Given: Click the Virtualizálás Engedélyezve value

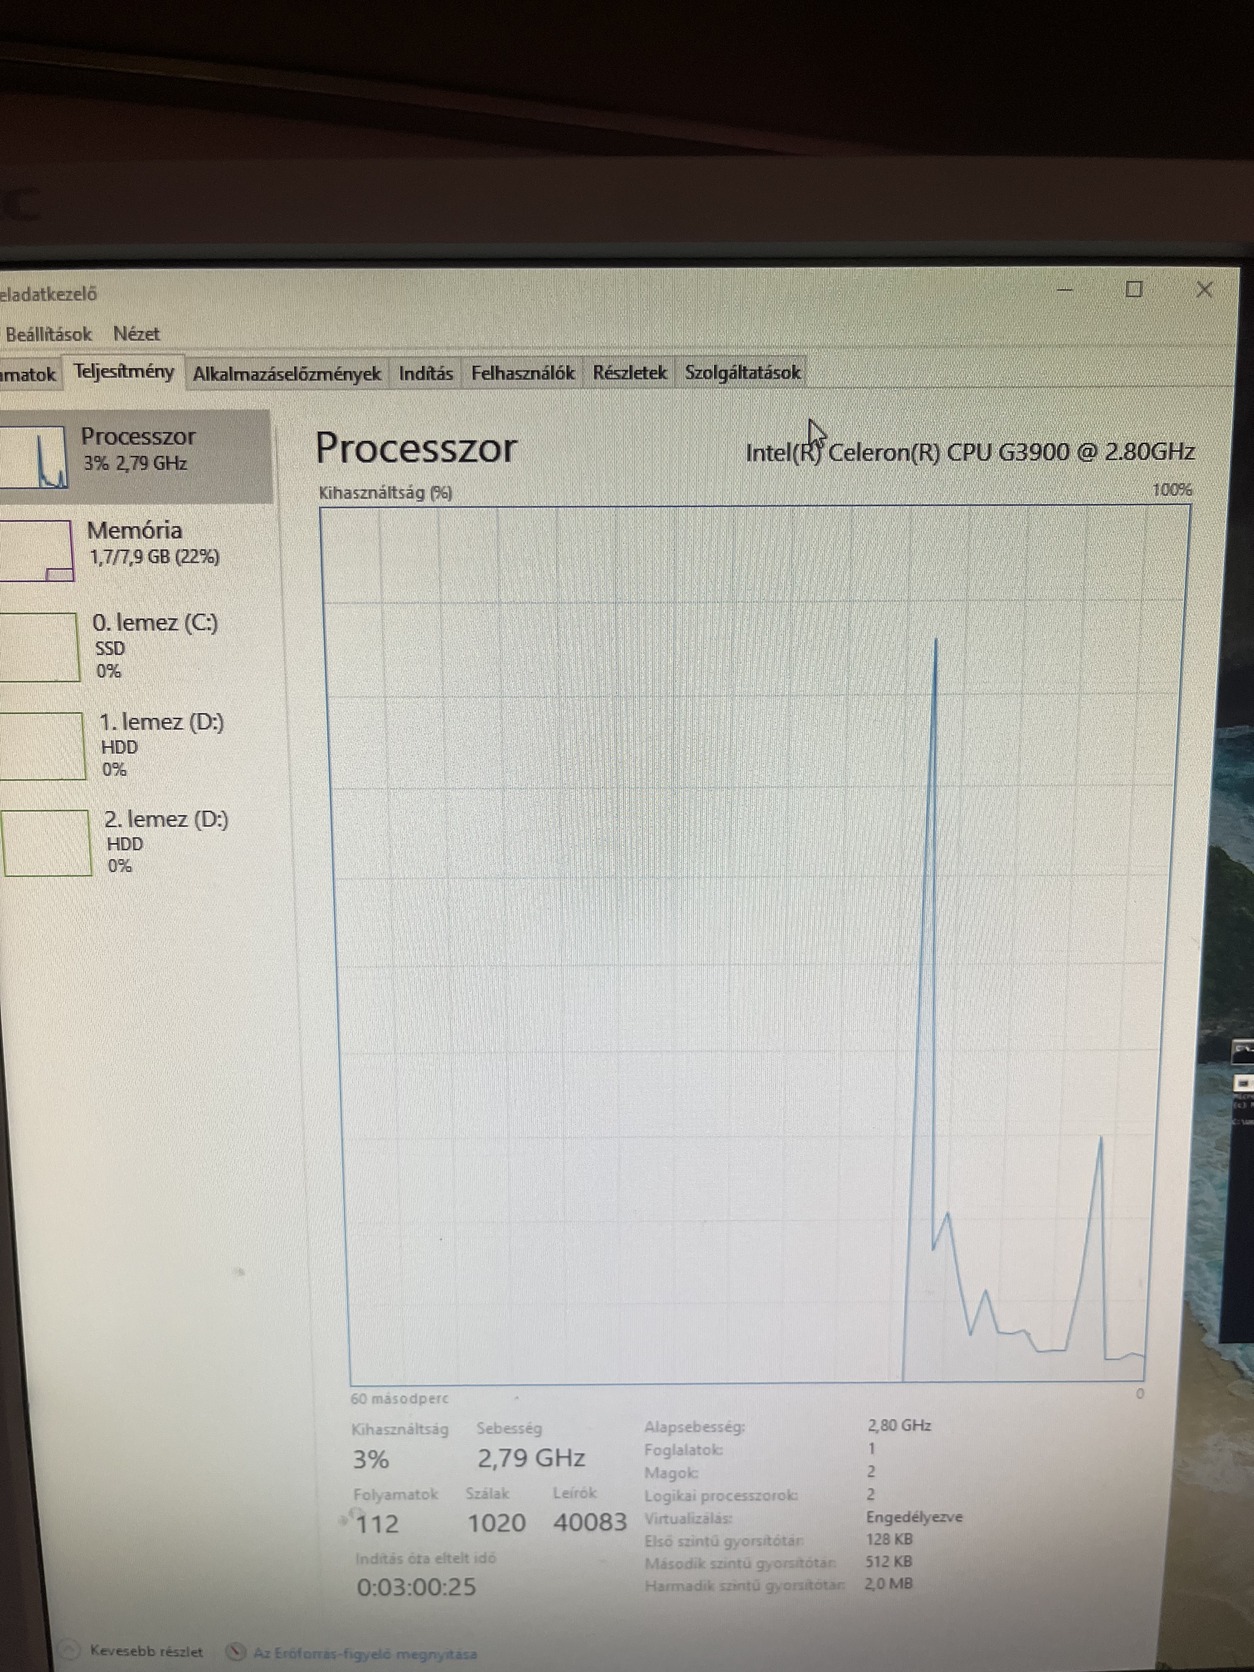Looking at the screenshot, I should 914,1517.
